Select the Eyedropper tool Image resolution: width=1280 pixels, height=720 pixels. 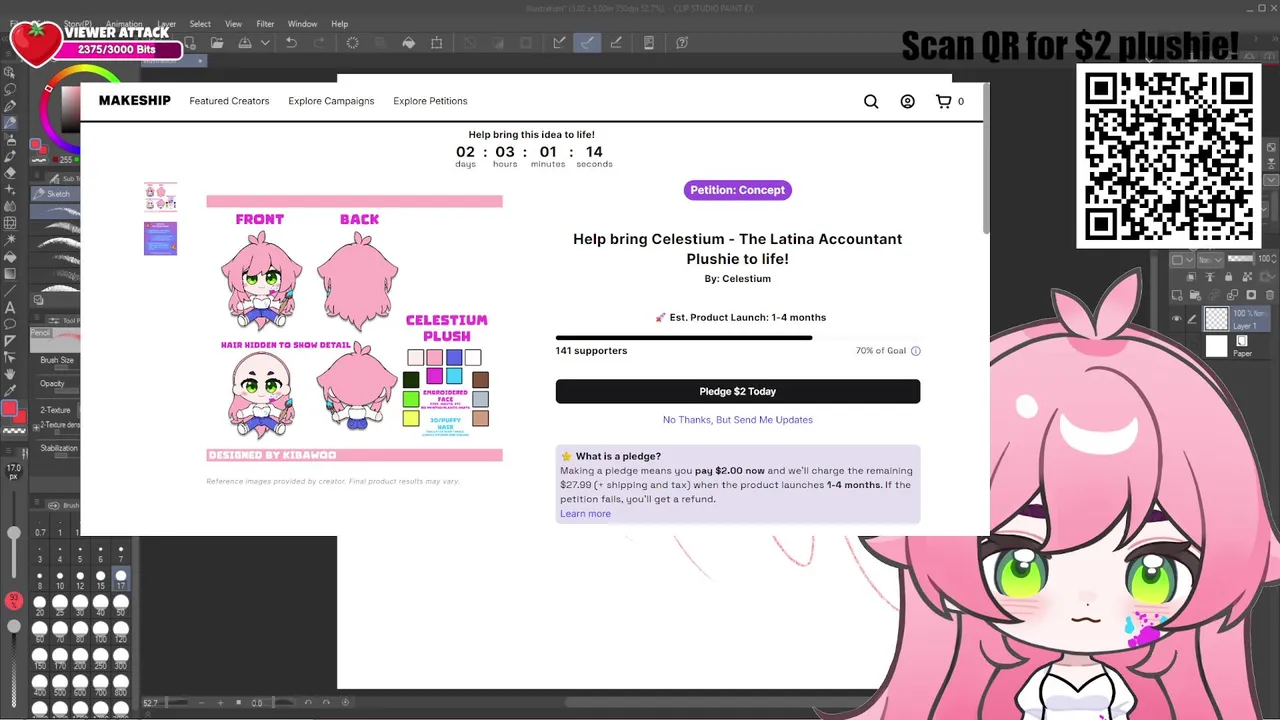[x=10, y=390]
